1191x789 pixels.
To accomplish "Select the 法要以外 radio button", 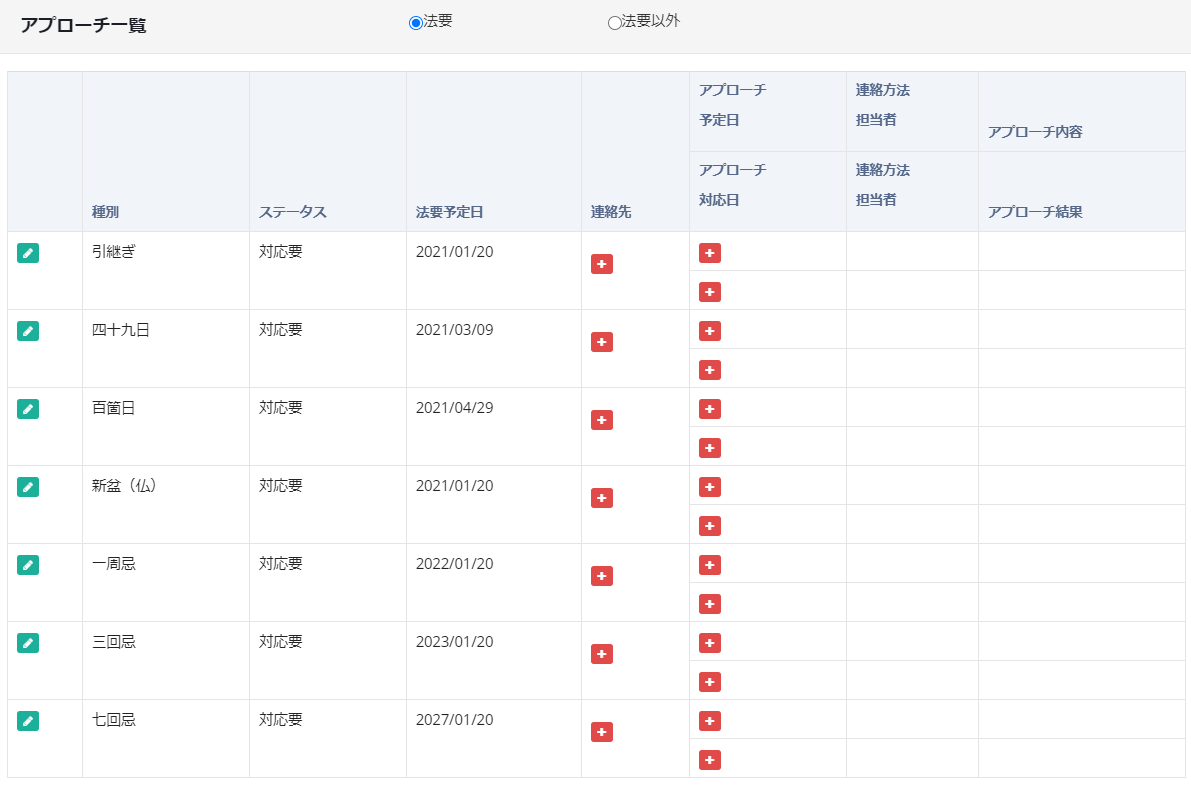I will click(615, 23).
